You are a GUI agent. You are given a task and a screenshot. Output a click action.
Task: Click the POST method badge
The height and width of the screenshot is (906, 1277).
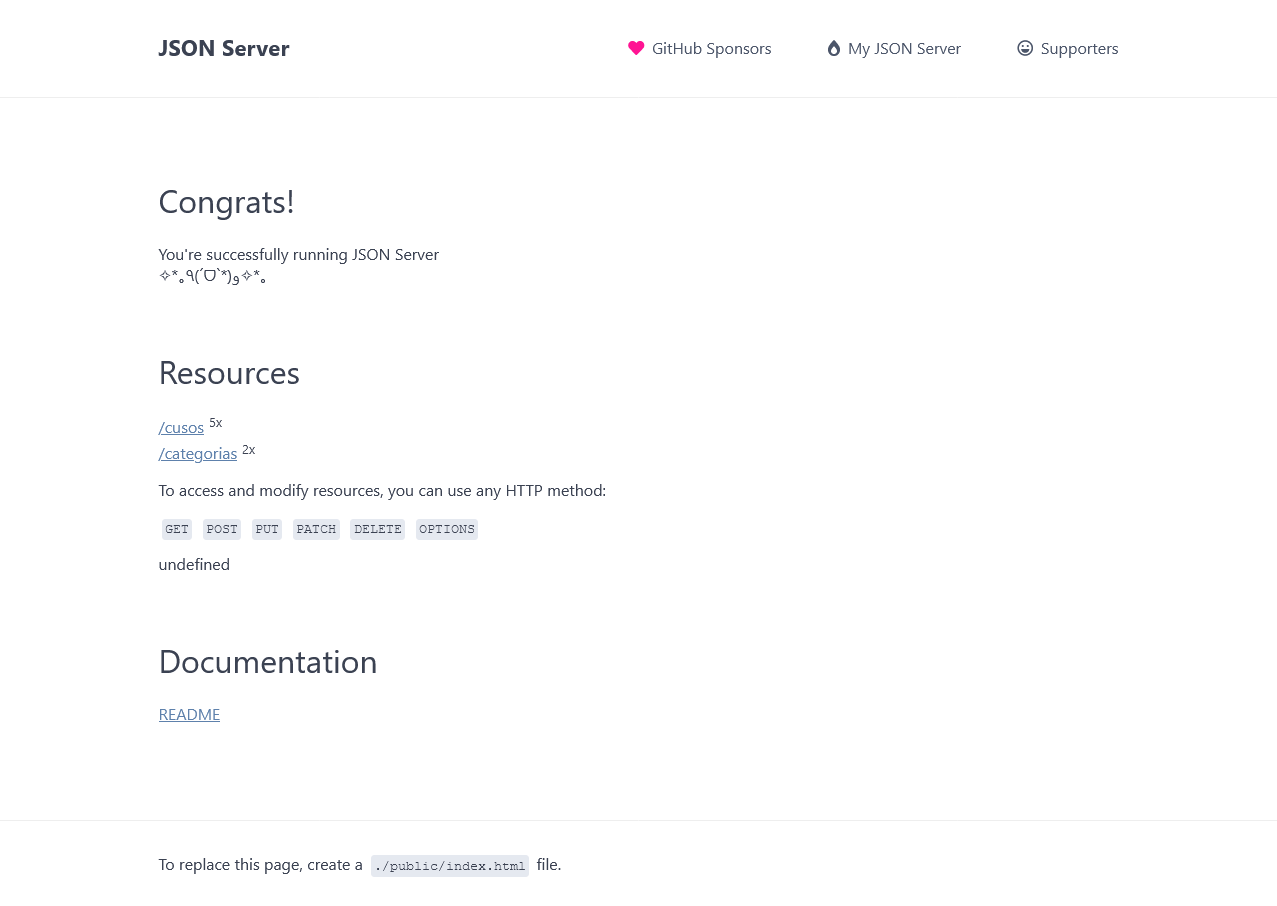pos(222,529)
